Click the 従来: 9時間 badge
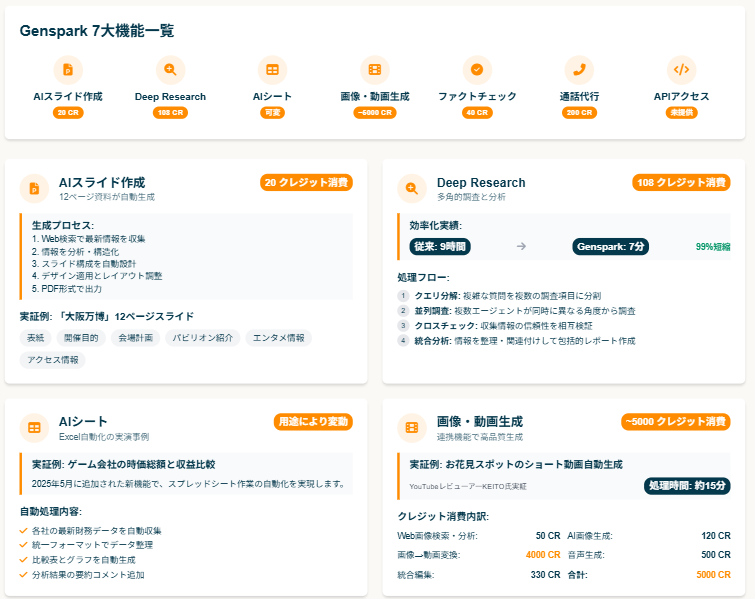 coord(440,247)
